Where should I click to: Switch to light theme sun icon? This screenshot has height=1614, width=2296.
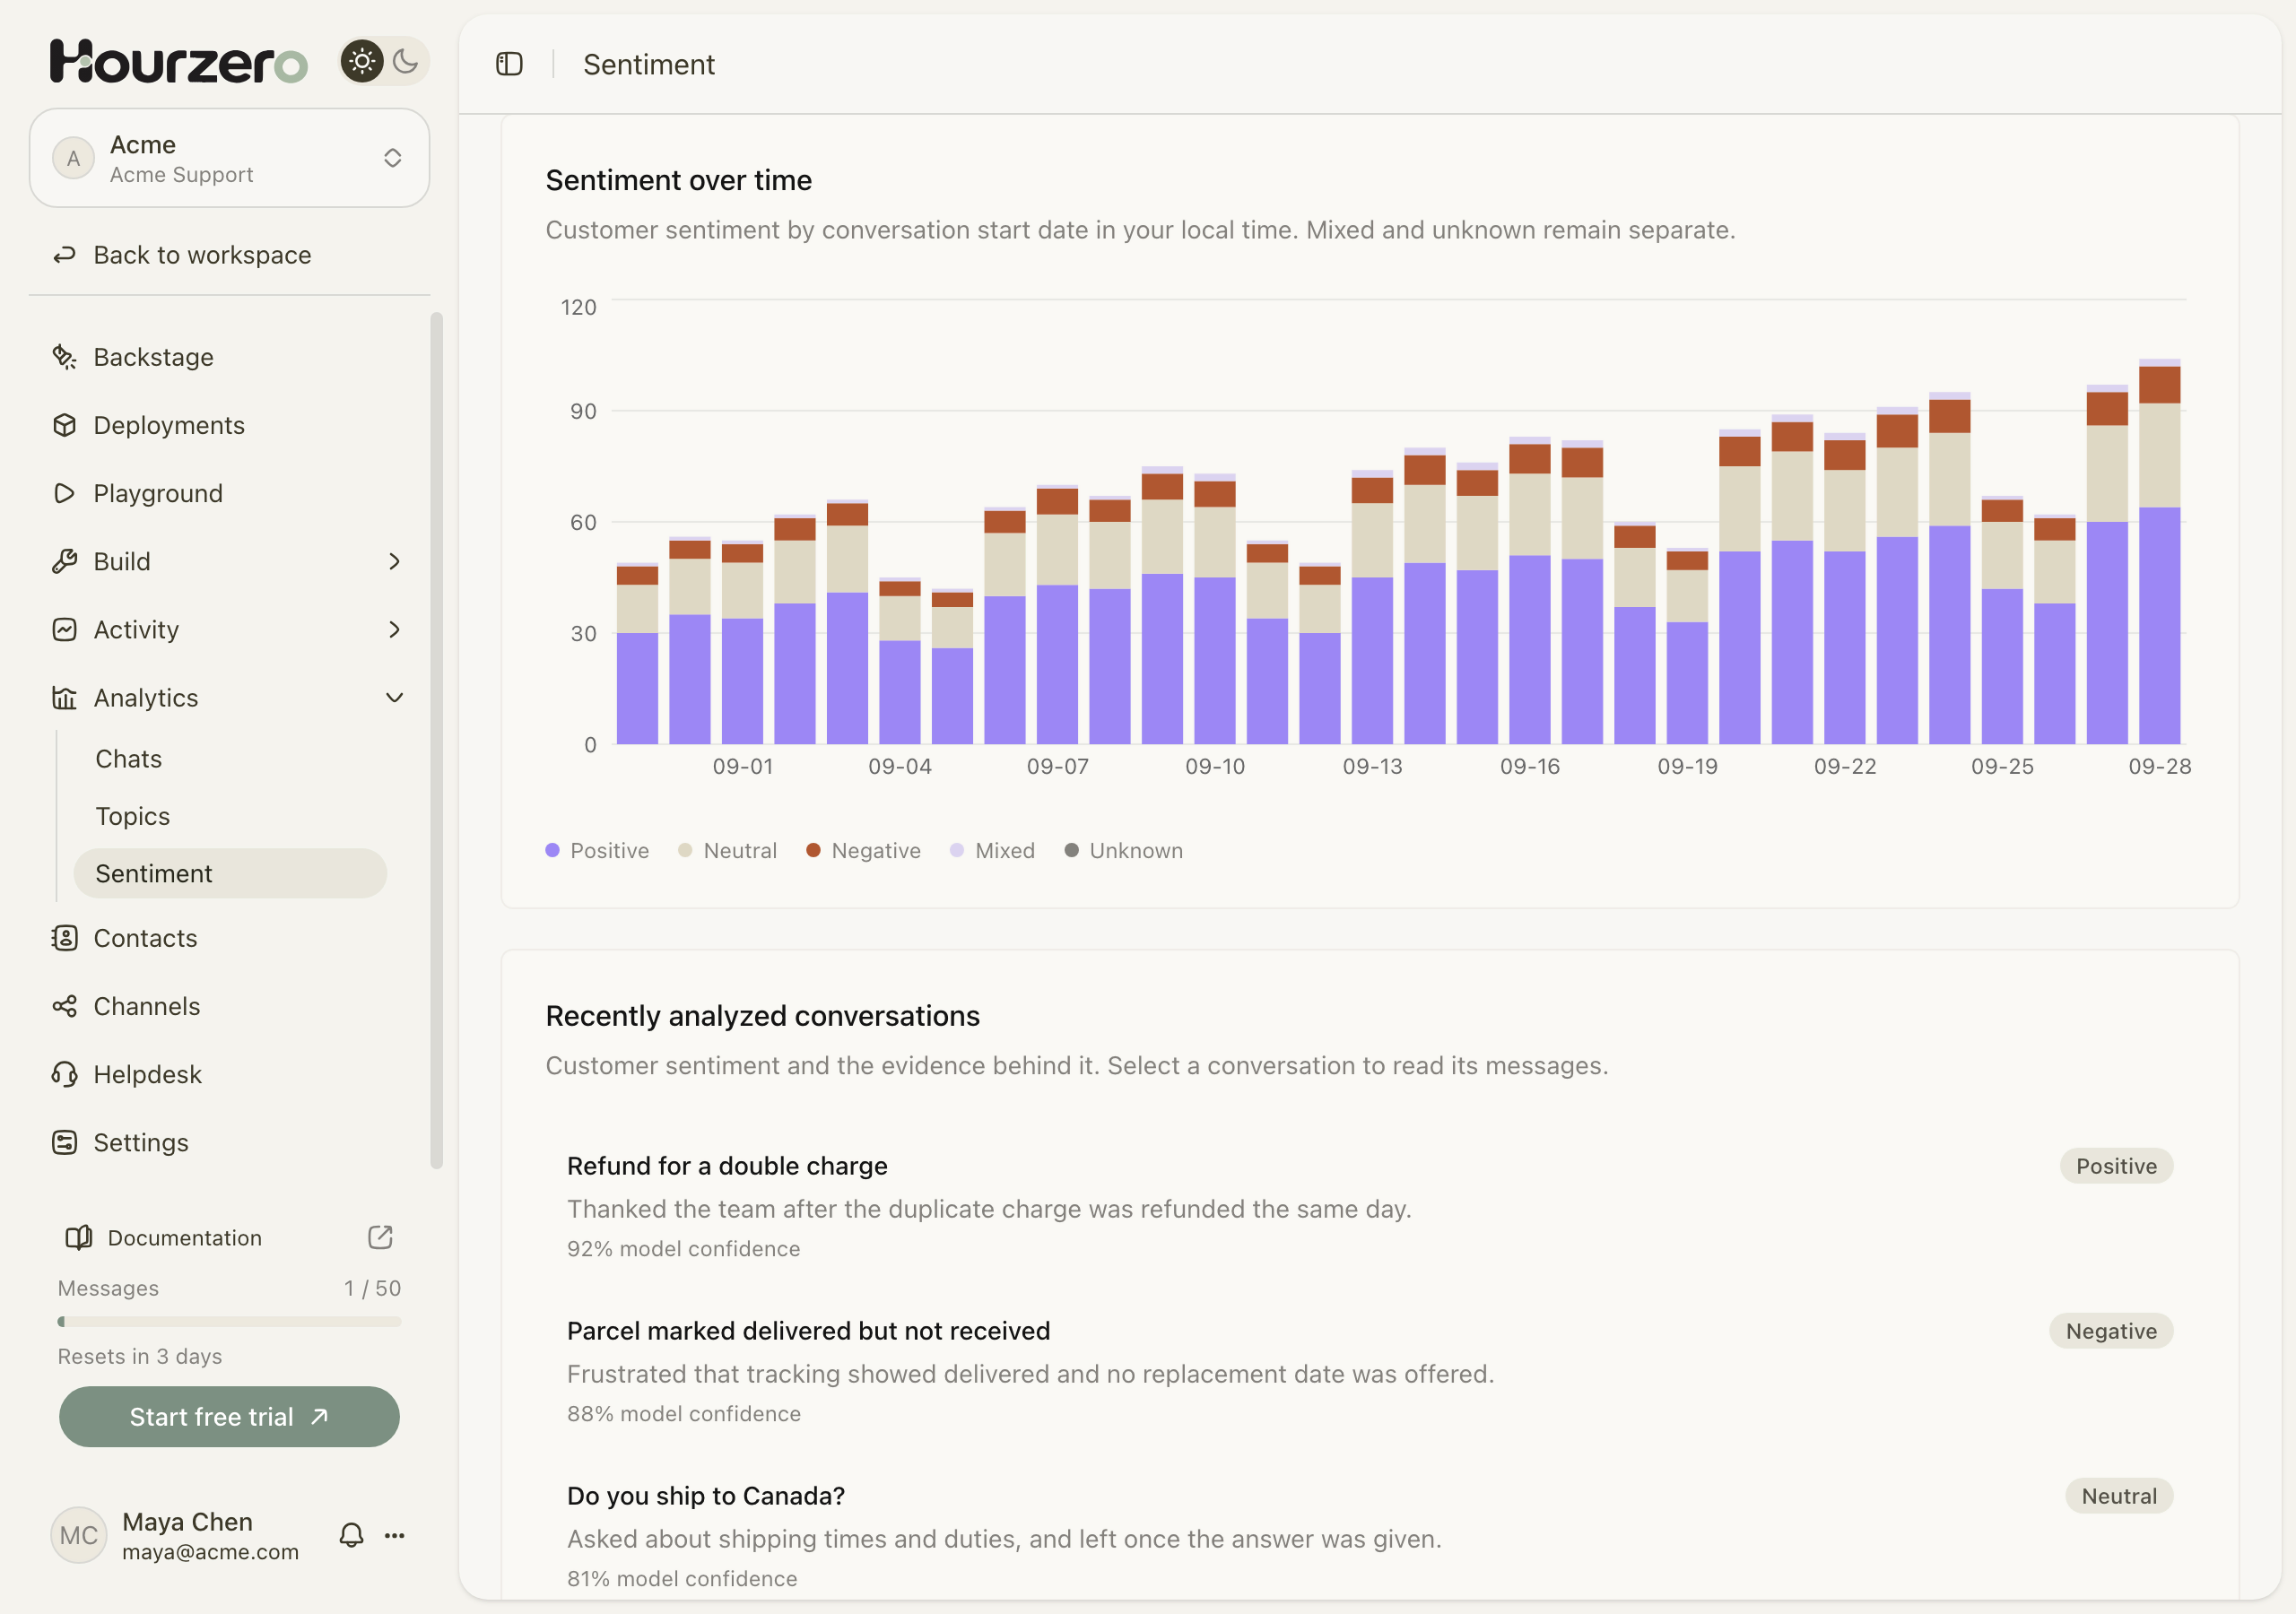tap(362, 62)
